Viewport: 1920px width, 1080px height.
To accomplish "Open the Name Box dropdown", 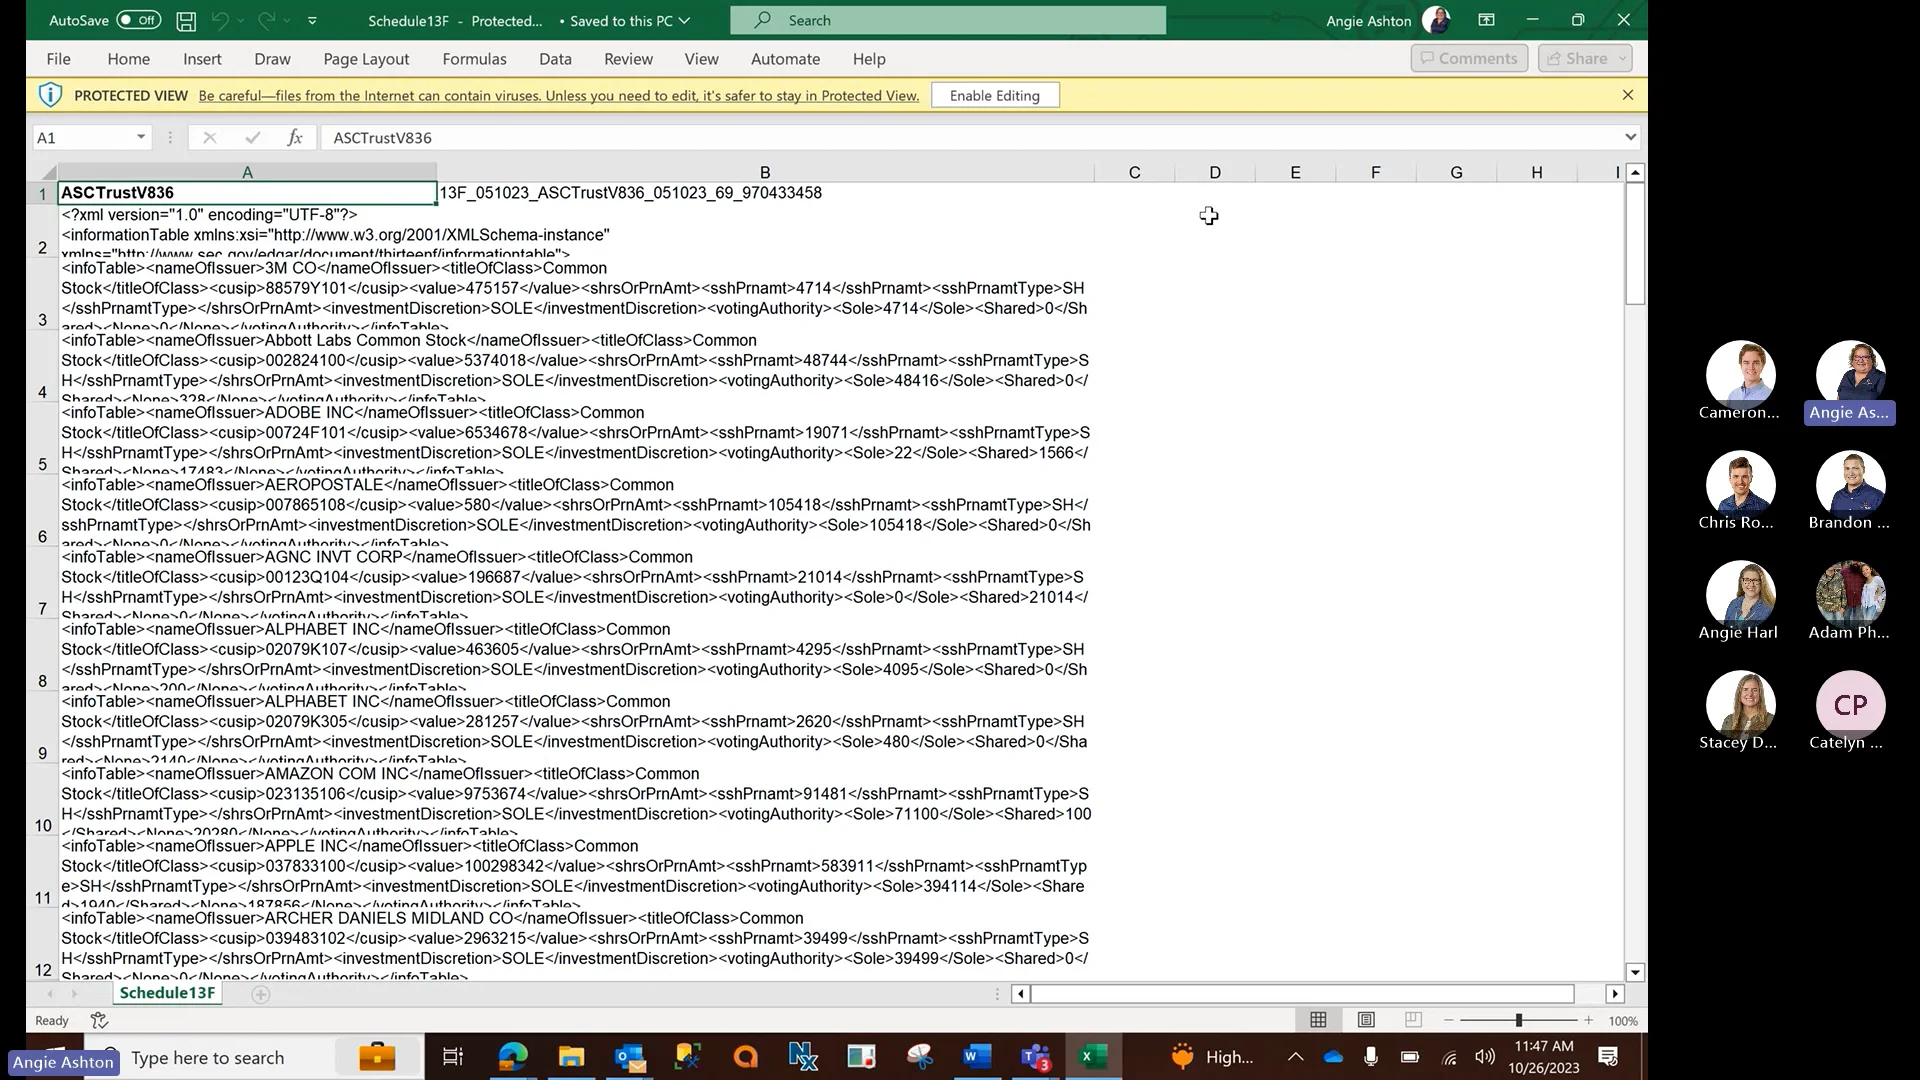I will pyautogui.click(x=140, y=137).
